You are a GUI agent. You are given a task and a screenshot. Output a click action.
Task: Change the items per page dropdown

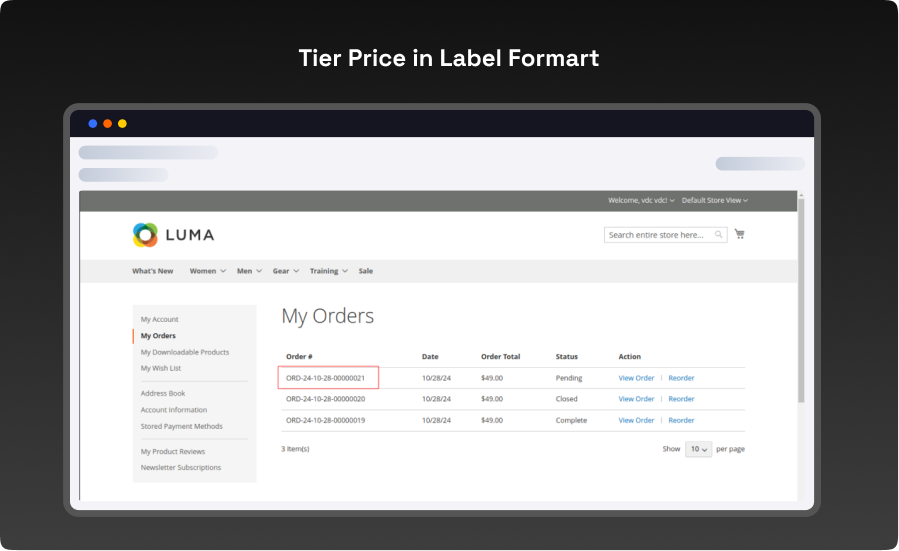(698, 449)
